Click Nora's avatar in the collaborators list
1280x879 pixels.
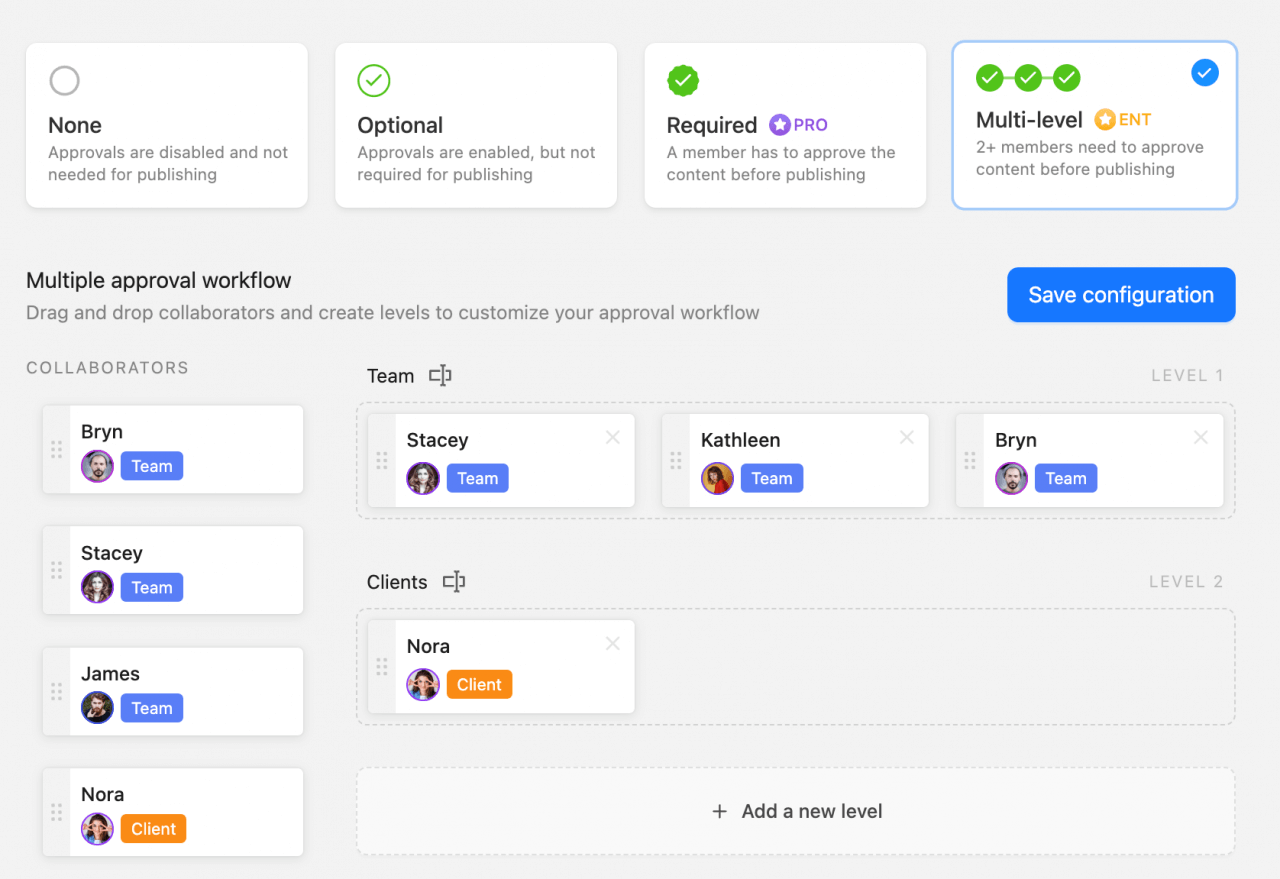pos(97,828)
